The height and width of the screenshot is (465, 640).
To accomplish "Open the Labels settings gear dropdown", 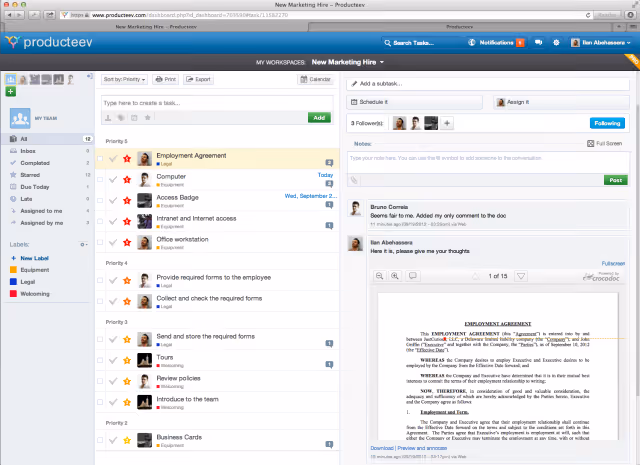I will tap(84, 245).
